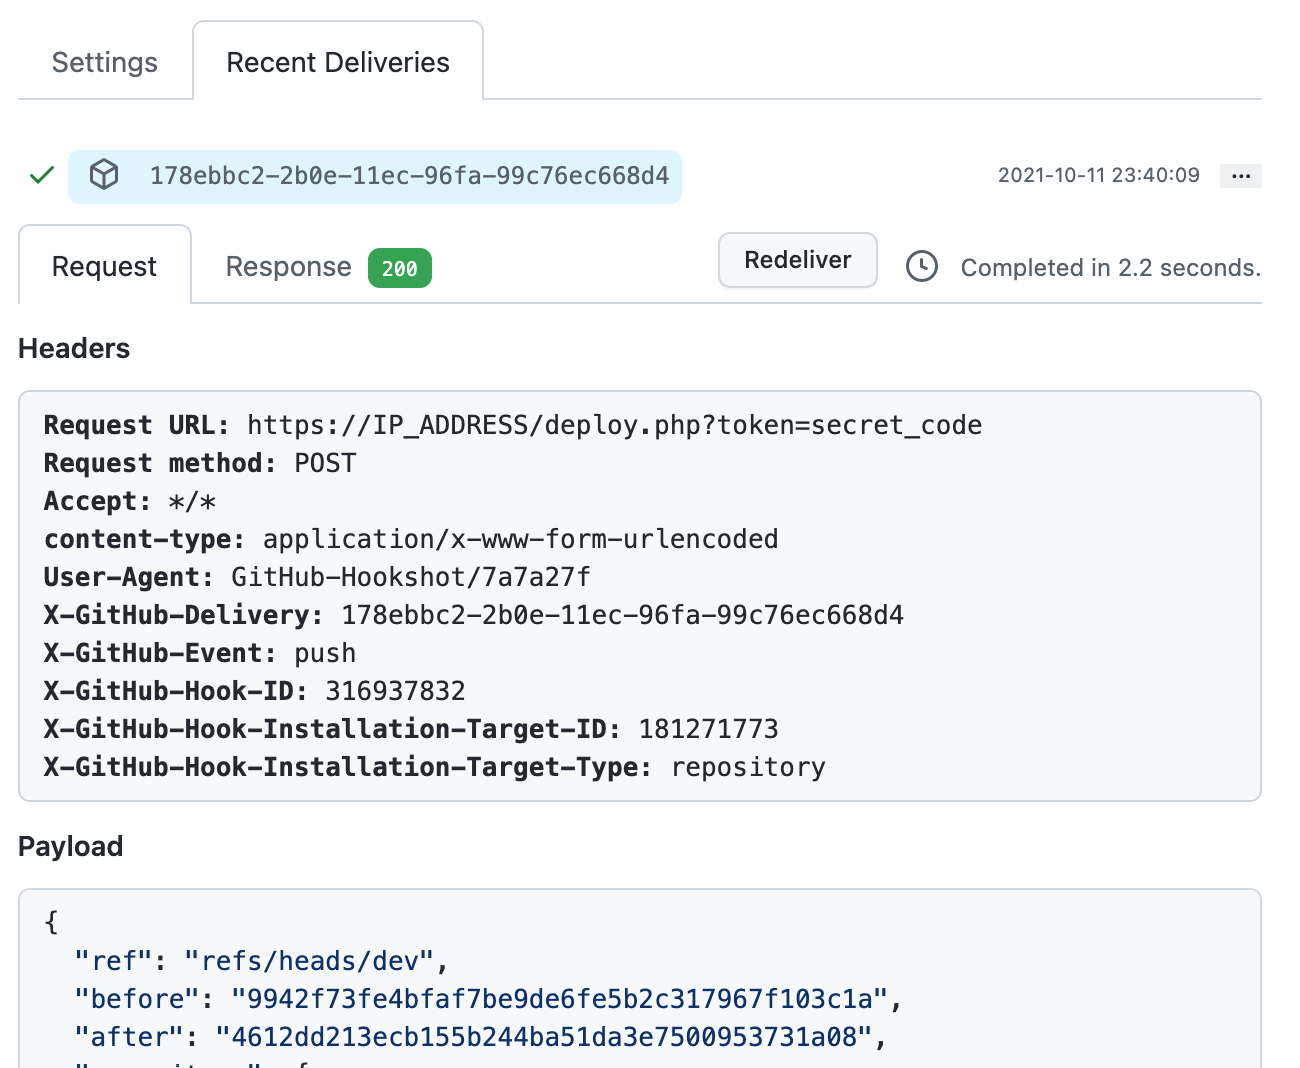Image resolution: width=1300 pixels, height=1068 pixels.
Task: Click the green checkmark success icon
Action: pyautogui.click(x=42, y=176)
